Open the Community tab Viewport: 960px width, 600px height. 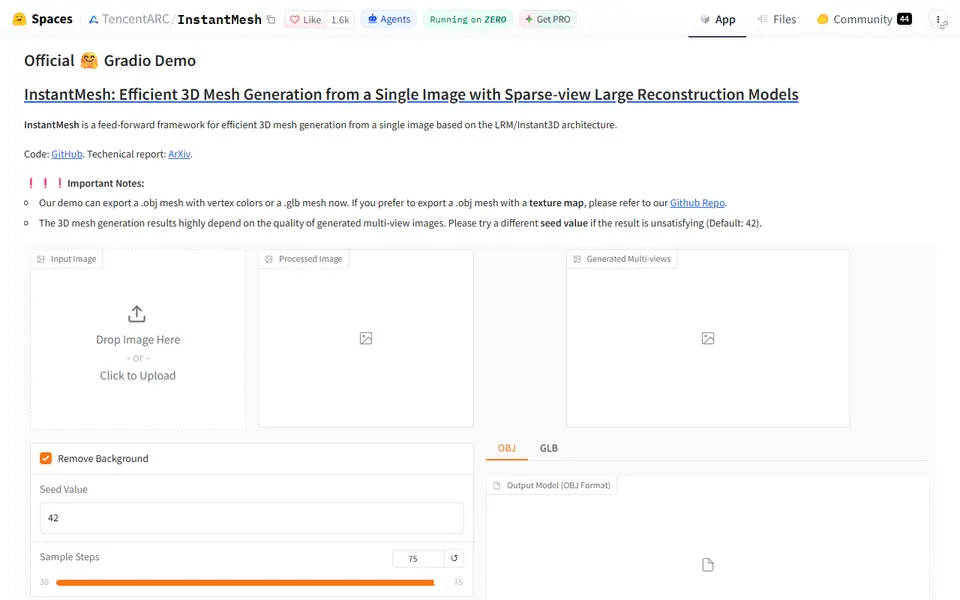tap(864, 20)
